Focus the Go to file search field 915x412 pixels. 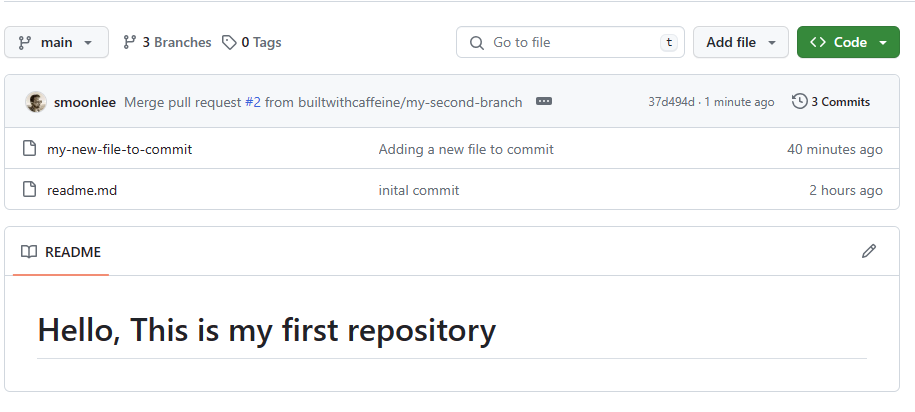click(x=570, y=42)
